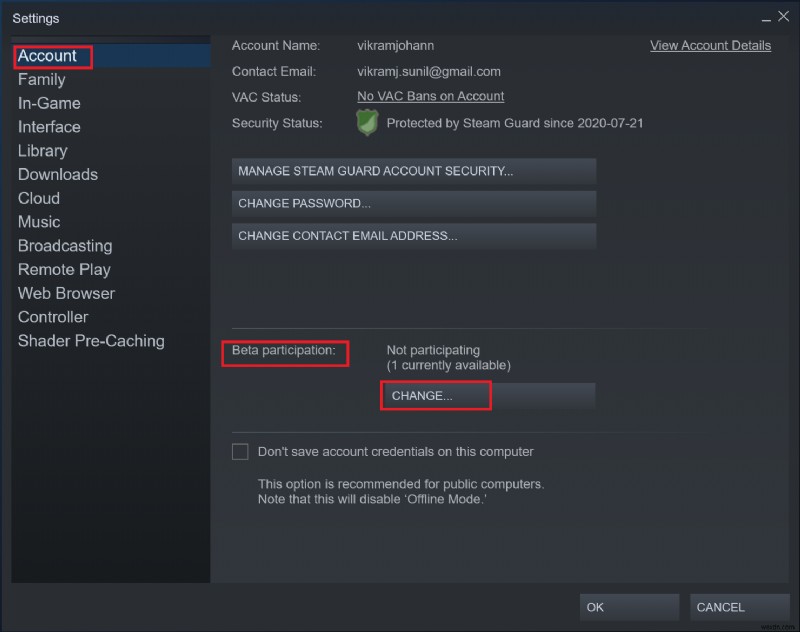Image resolution: width=800 pixels, height=632 pixels.
Task: Select the Music settings section
Action: tap(39, 221)
